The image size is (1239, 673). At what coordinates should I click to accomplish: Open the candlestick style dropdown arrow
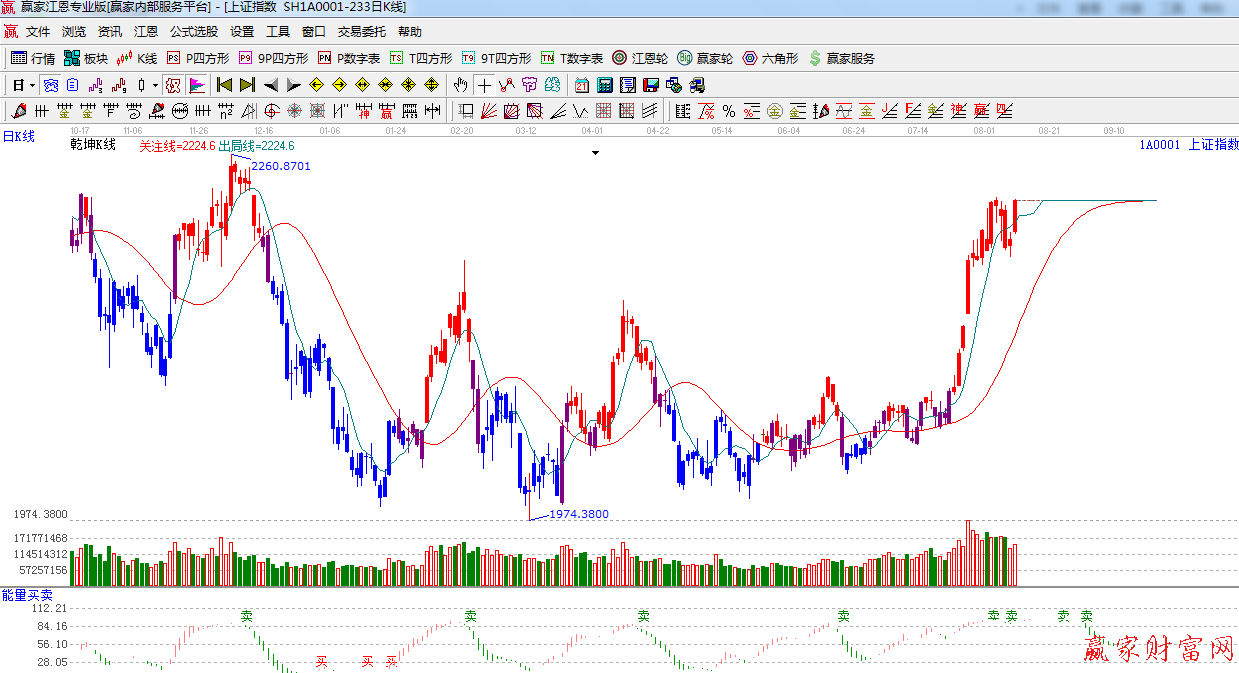(155, 85)
